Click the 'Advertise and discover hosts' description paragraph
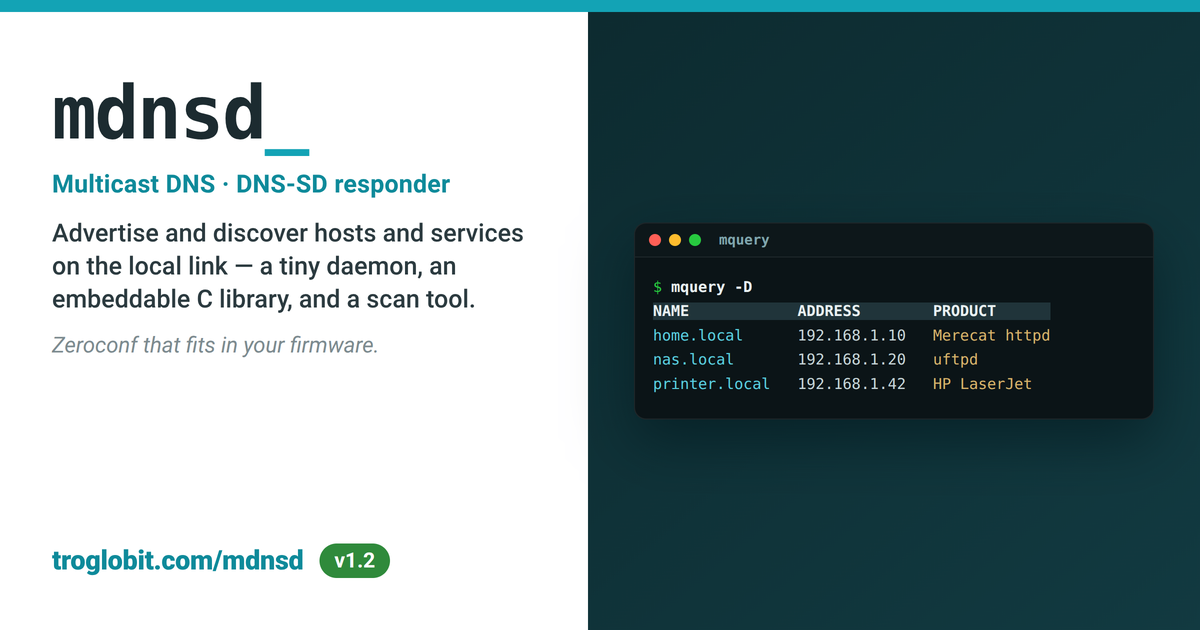This screenshot has width=1200, height=630. coord(288,266)
